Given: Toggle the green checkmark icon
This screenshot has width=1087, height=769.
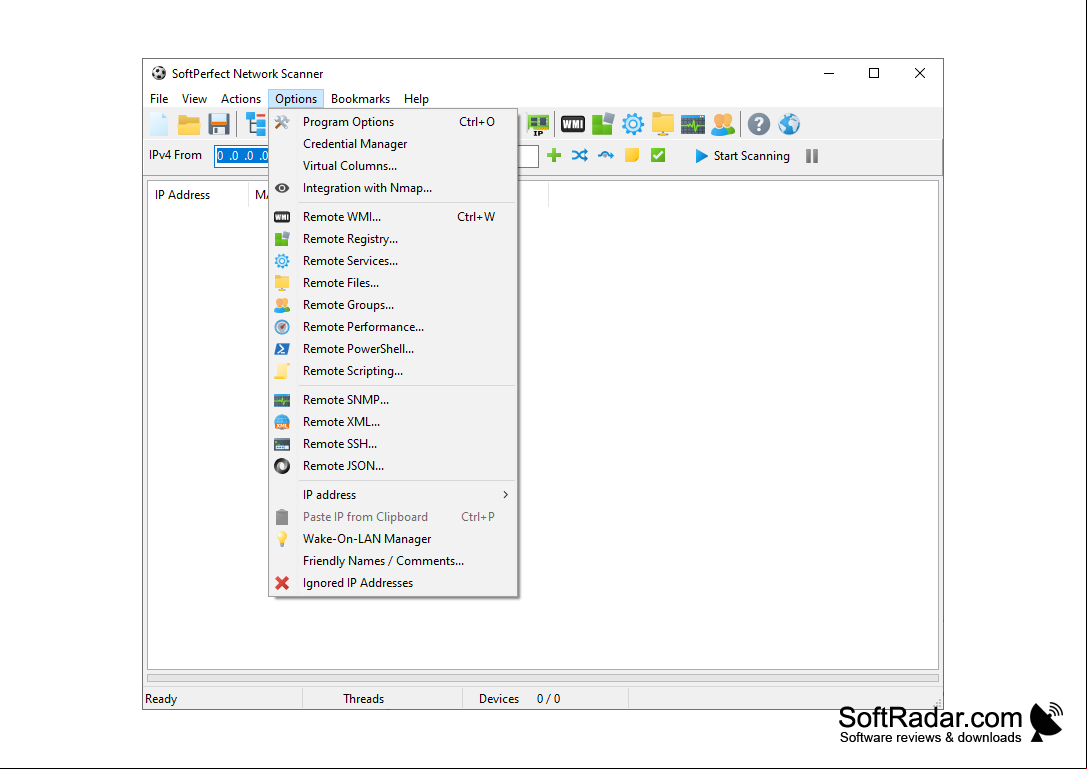Looking at the screenshot, I should click(658, 155).
